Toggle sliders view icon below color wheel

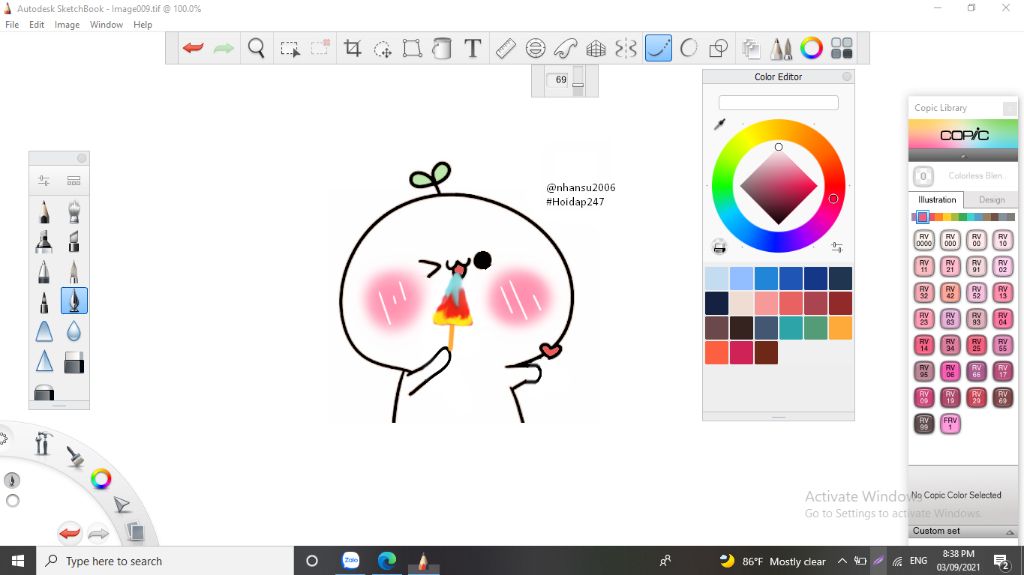click(x=837, y=247)
